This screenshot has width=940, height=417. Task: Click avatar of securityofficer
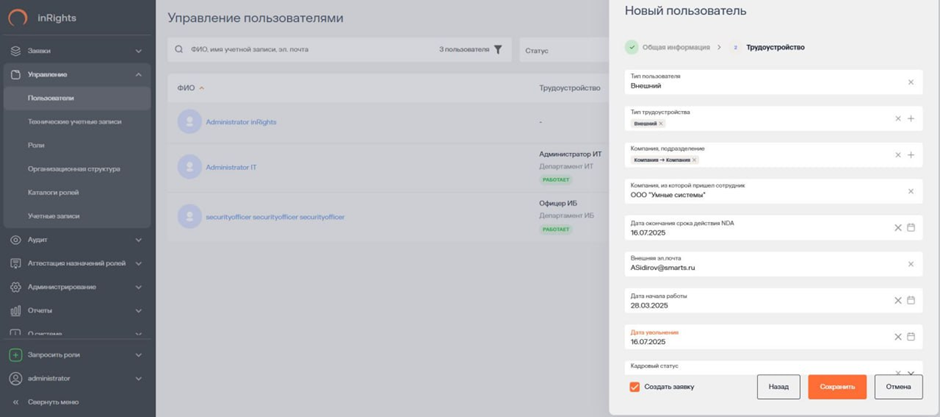tap(189, 217)
